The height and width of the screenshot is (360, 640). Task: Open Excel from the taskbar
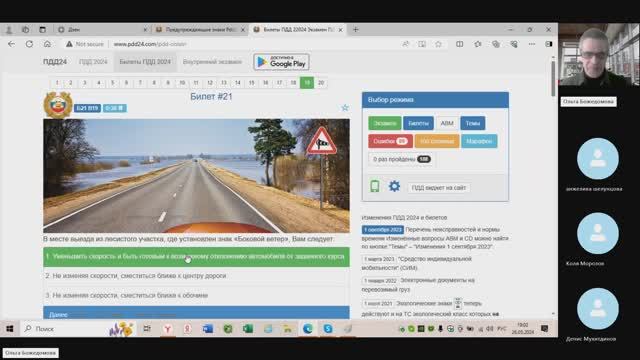(248, 329)
